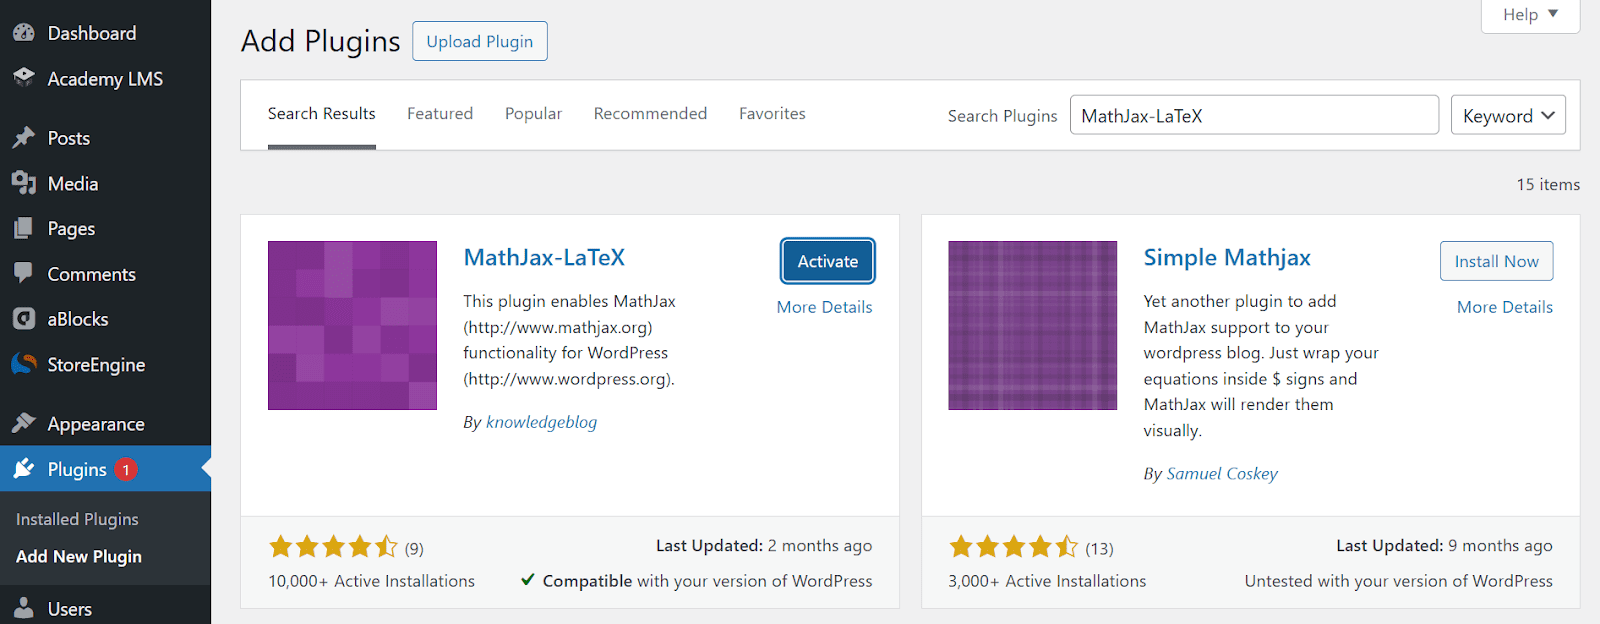This screenshot has width=1600, height=624.
Task: Click the Plugins plug icon
Action: (x=24, y=469)
